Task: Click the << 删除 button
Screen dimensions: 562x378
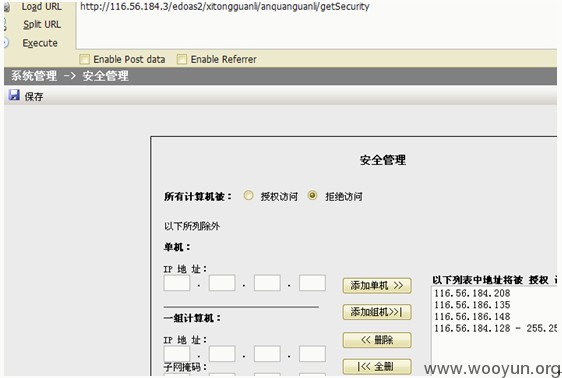Action: point(377,340)
